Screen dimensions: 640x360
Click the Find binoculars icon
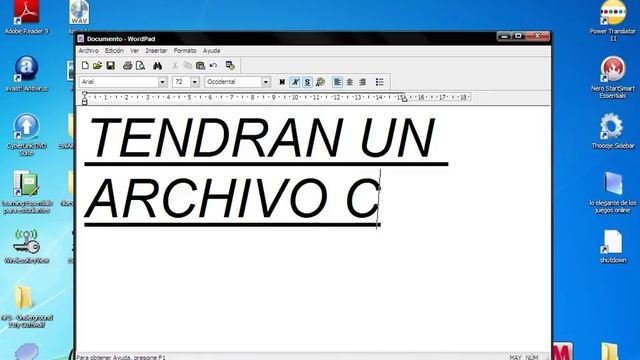tap(157, 65)
